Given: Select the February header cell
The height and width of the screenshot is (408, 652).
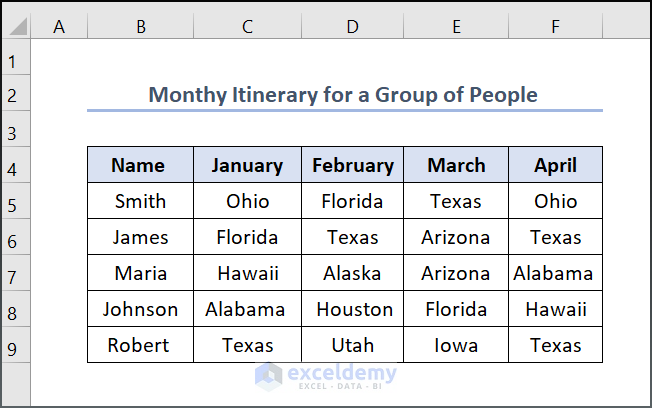Looking at the screenshot, I should [352, 166].
